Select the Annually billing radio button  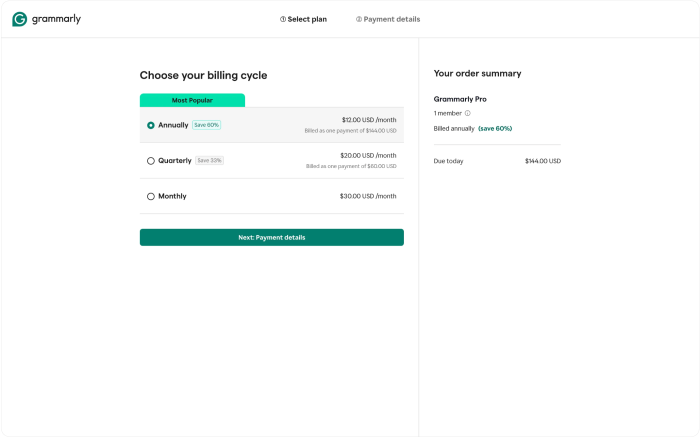tap(151, 125)
